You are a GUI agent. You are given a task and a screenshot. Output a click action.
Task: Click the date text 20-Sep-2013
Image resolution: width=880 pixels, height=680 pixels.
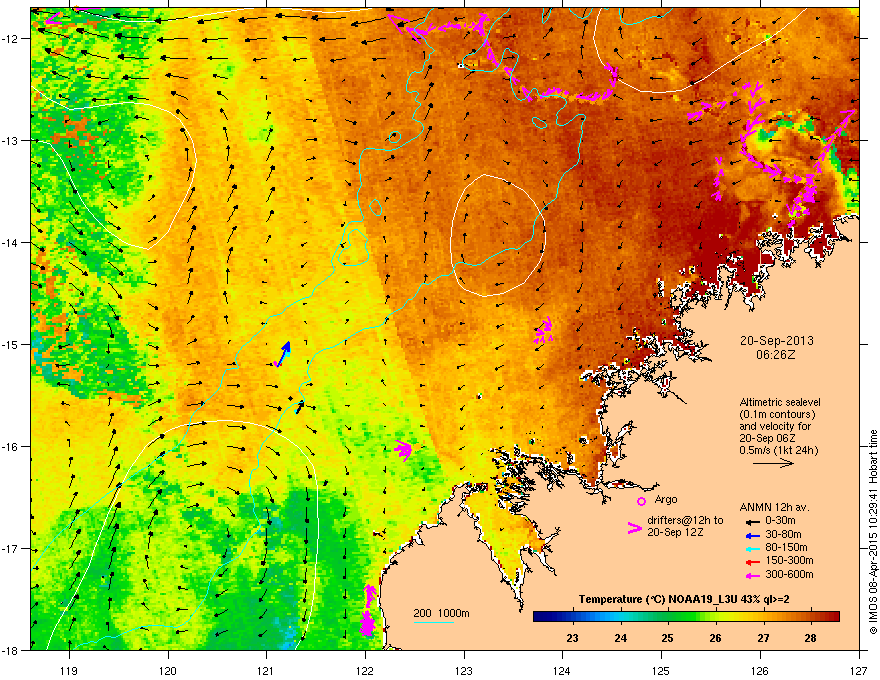click(777, 341)
